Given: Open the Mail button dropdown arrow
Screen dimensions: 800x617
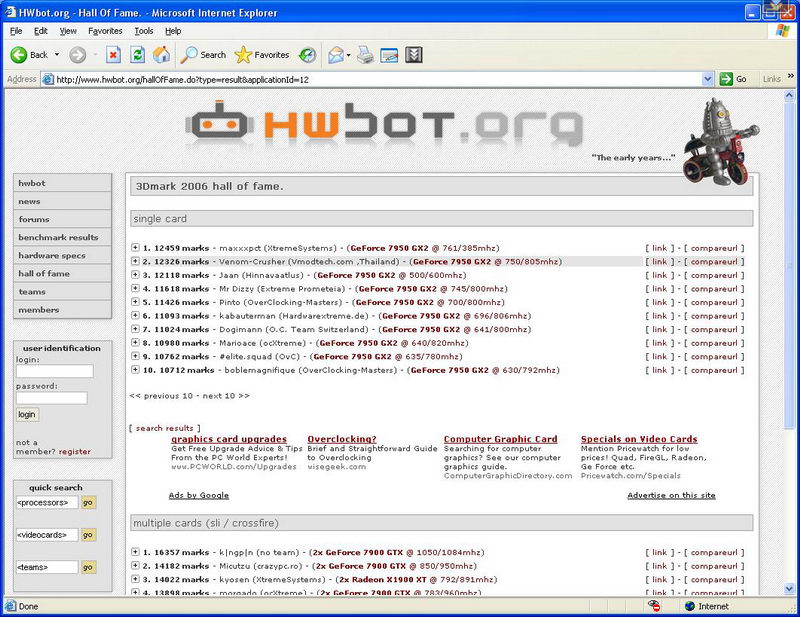Looking at the screenshot, I should pos(348,55).
